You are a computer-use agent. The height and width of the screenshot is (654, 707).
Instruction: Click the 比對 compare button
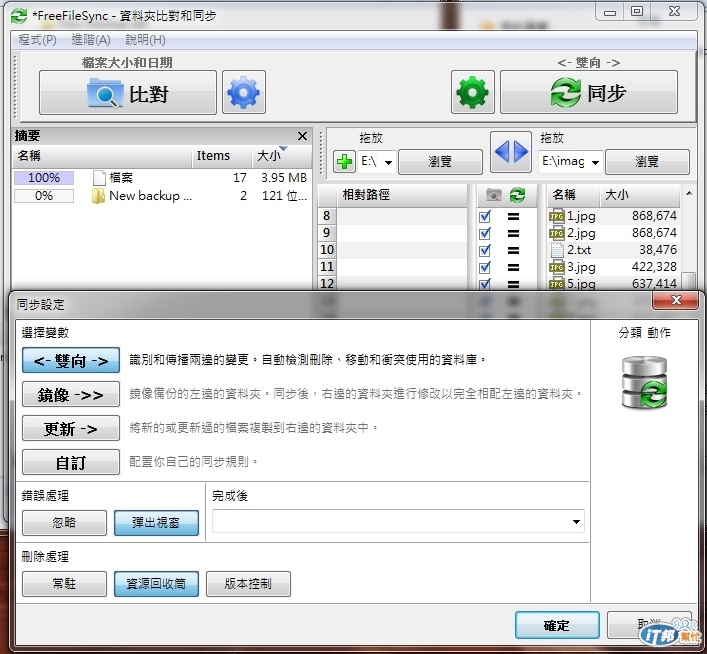pyautogui.click(x=128, y=93)
